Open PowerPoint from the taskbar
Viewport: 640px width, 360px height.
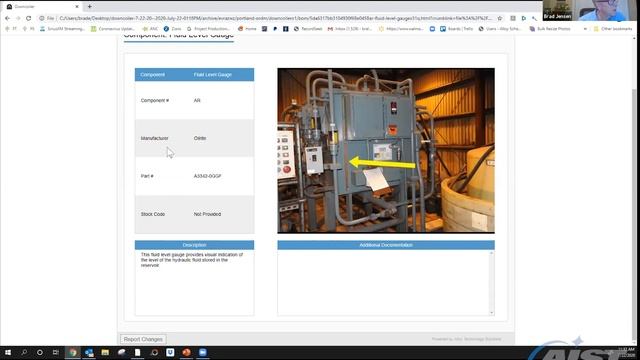(x=187, y=352)
